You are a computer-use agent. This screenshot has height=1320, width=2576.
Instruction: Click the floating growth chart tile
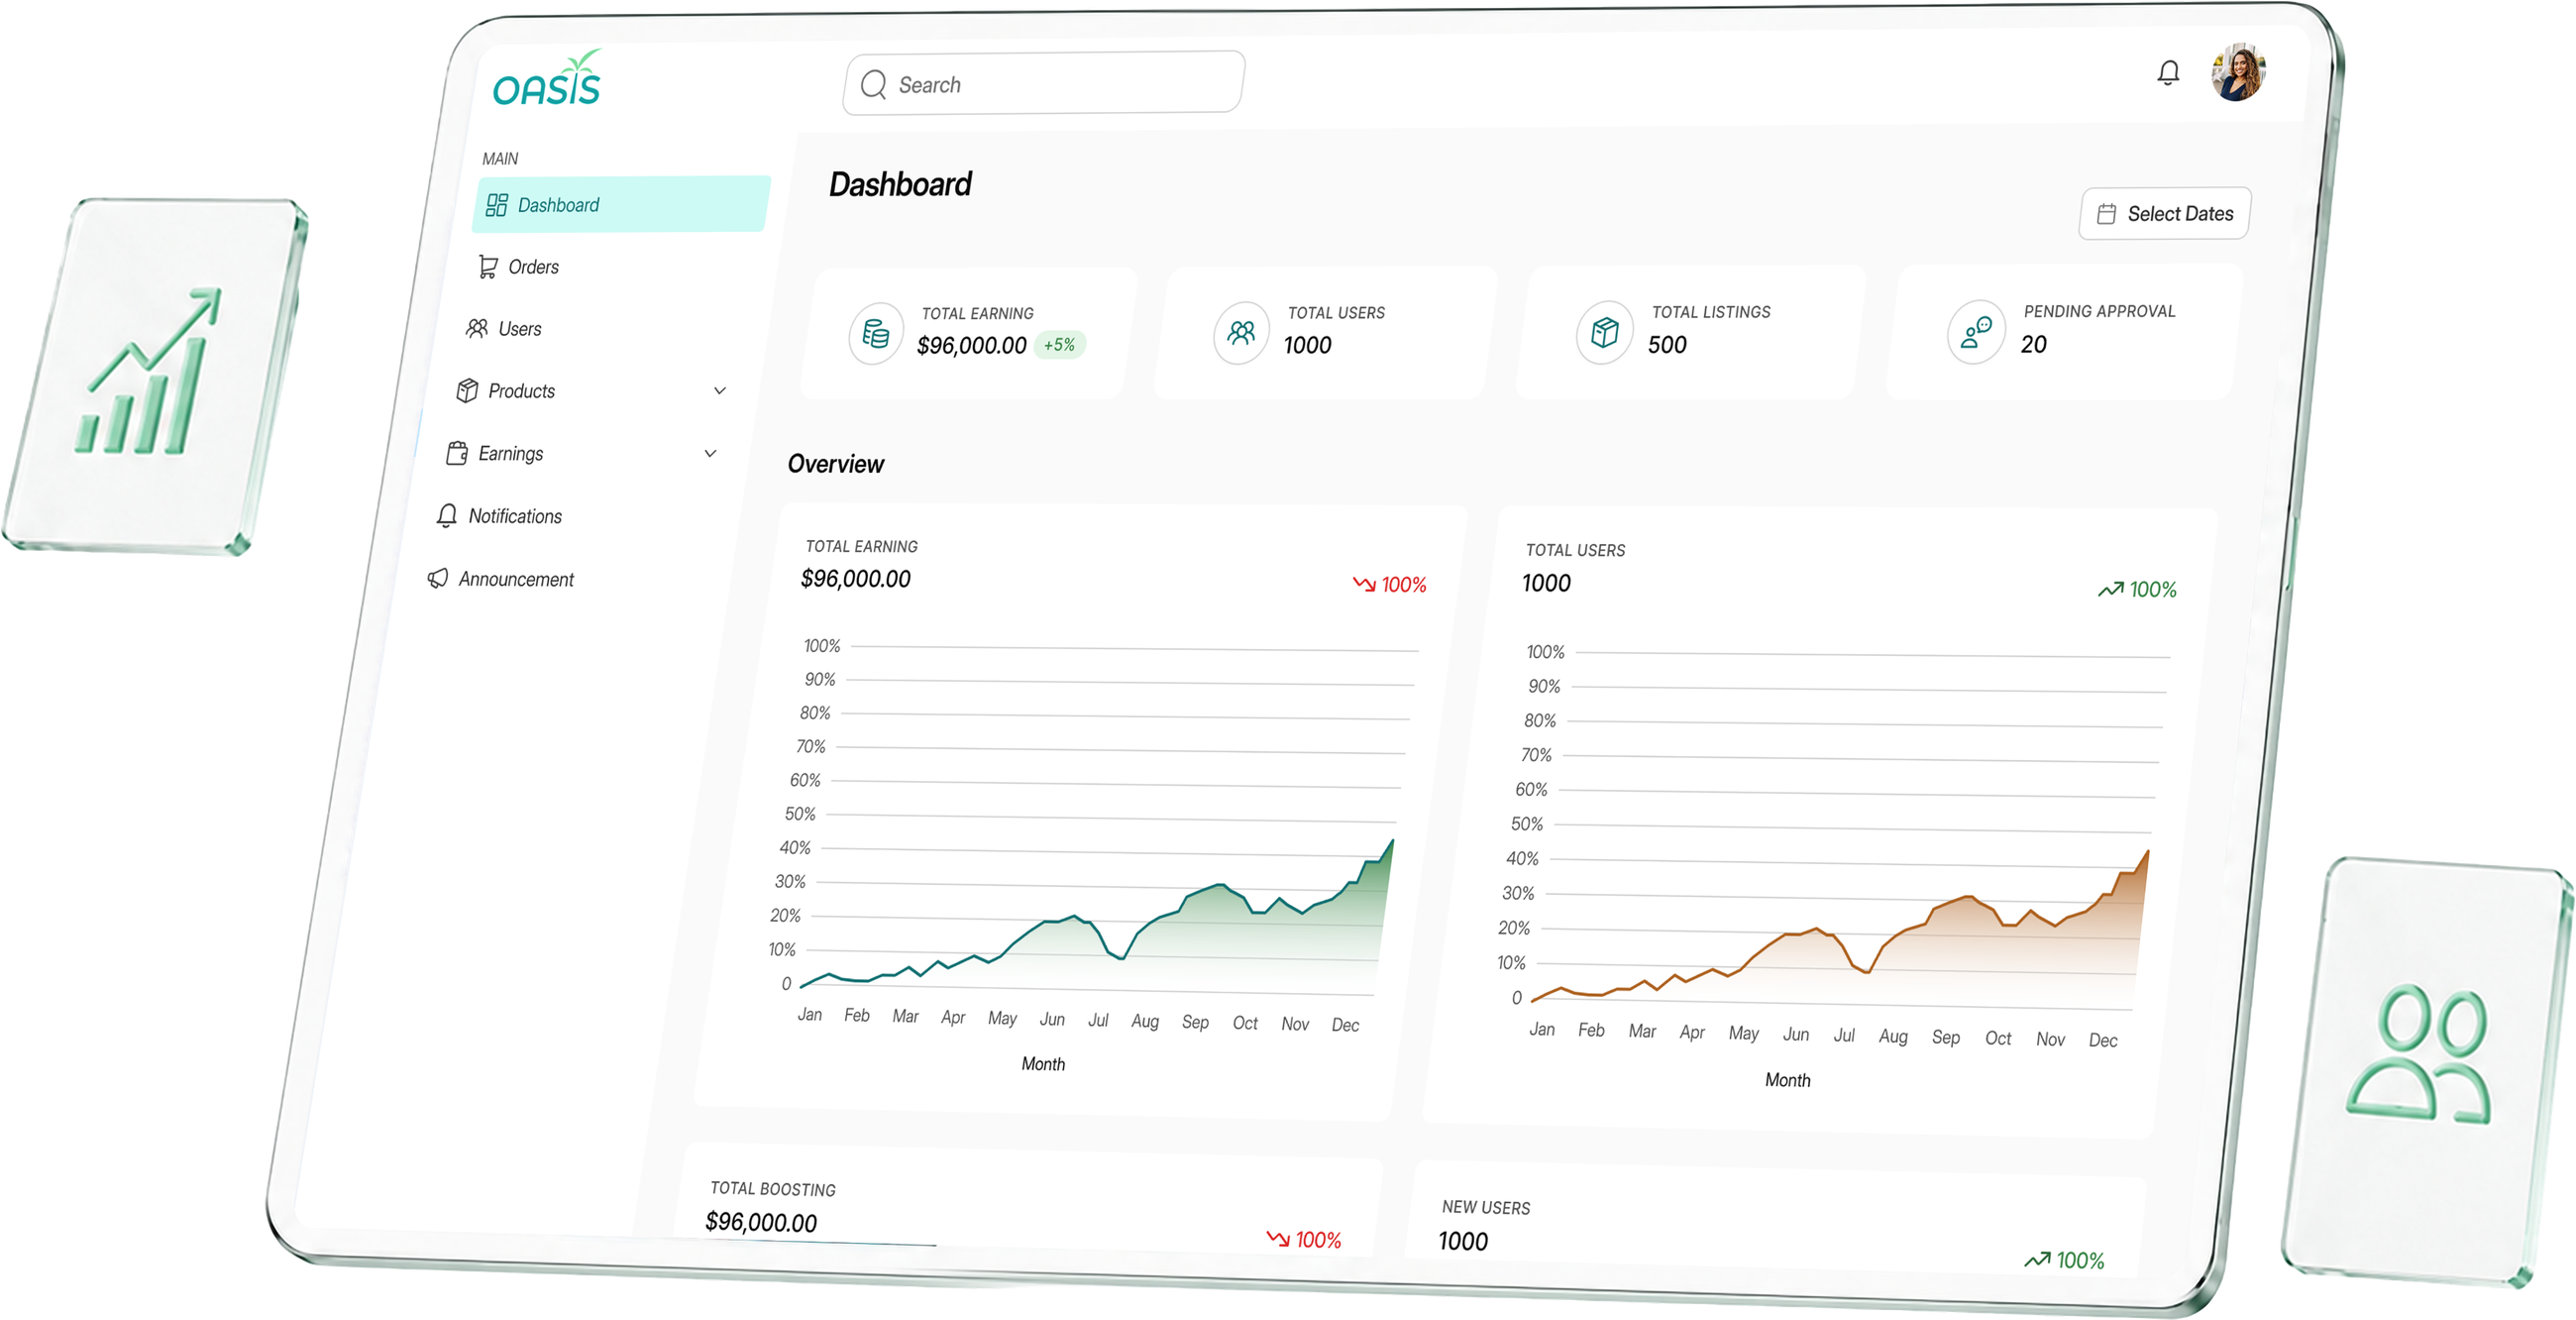pyautogui.click(x=156, y=376)
